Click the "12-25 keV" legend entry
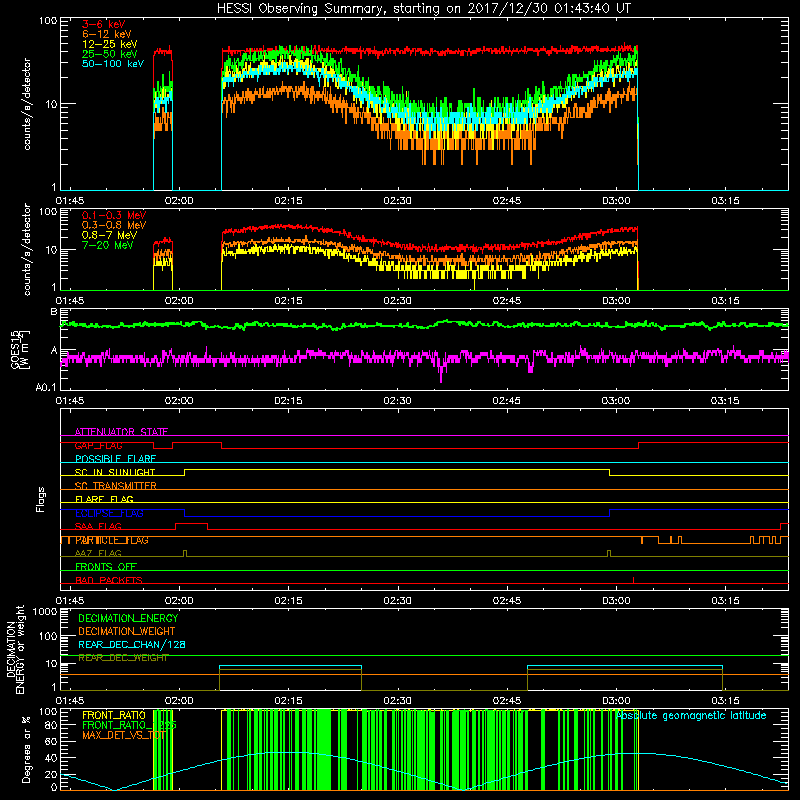 (x=110, y=44)
